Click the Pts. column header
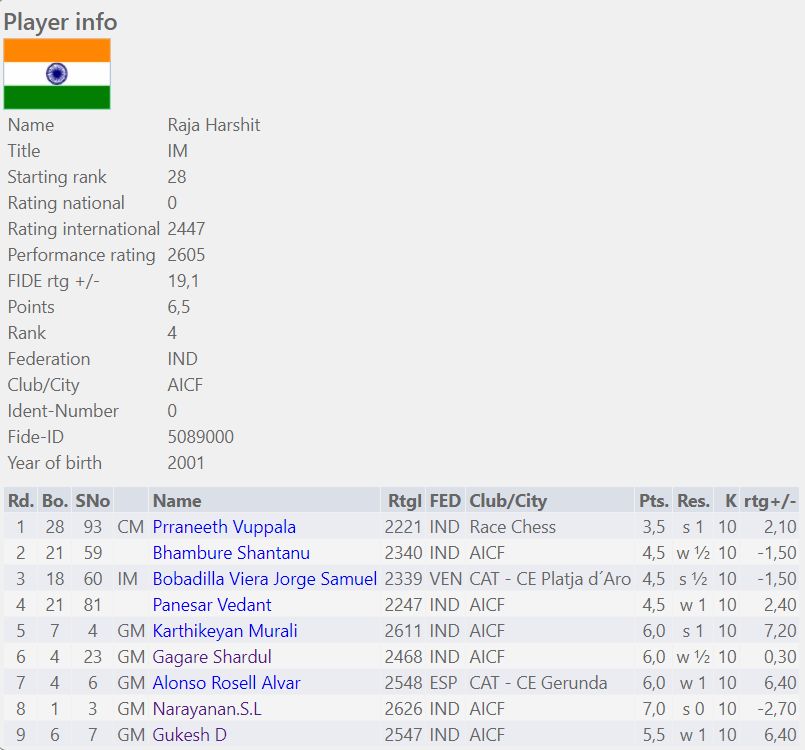Image resolution: width=805 pixels, height=750 pixels. tap(653, 501)
